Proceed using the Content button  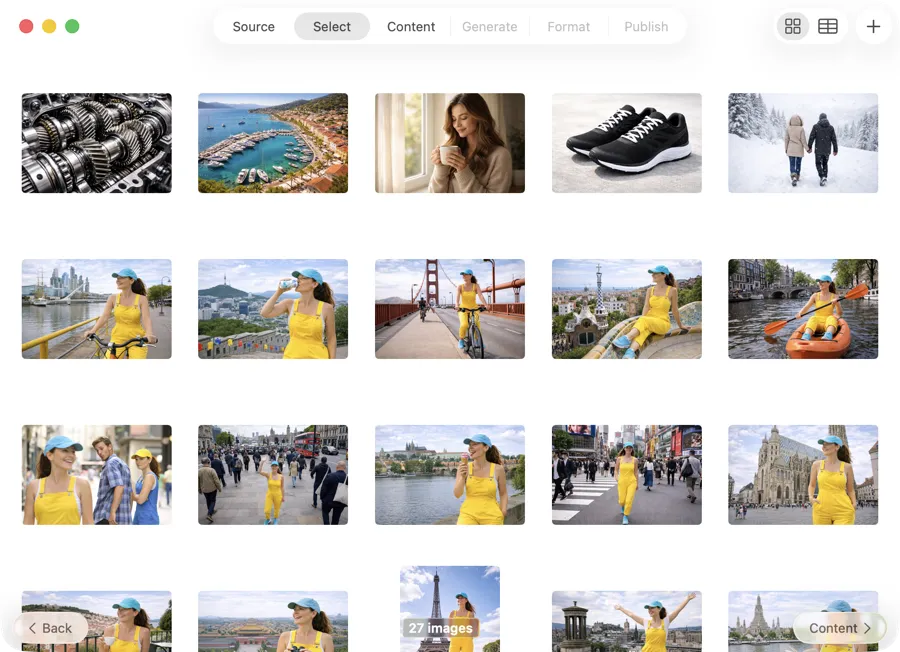click(x=836, y=628)
